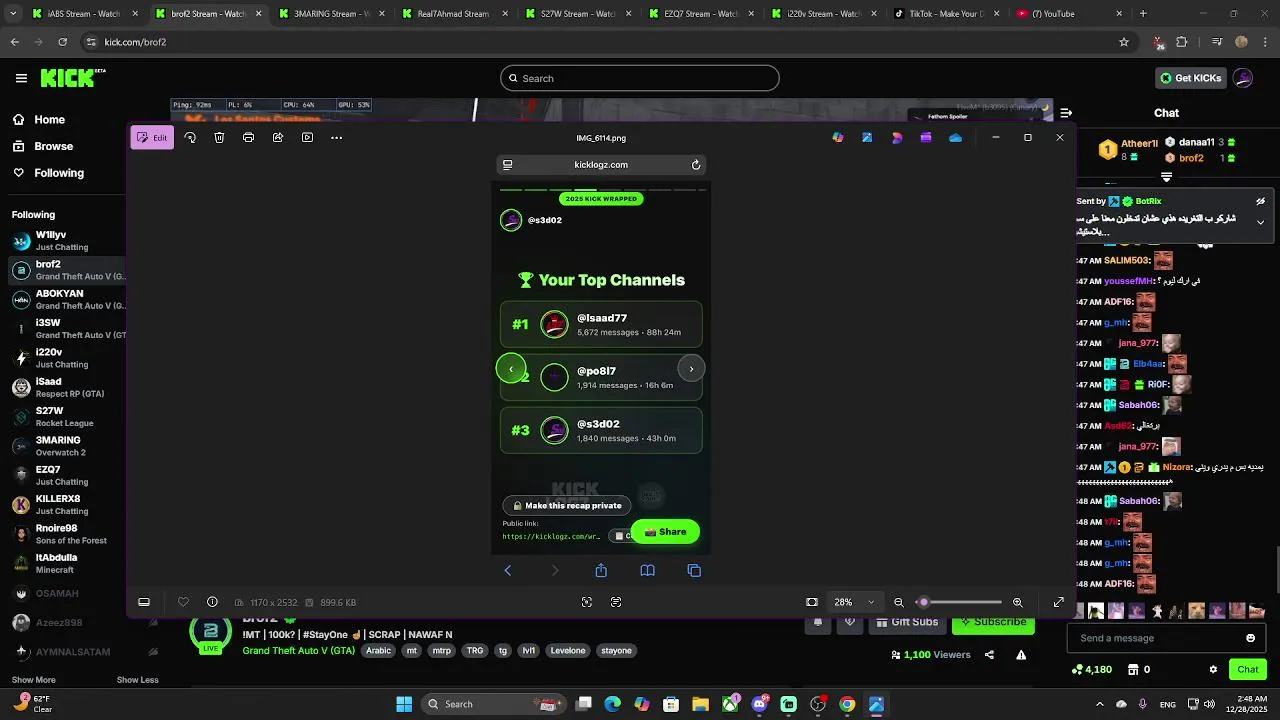Image resolution: width=1280 pixels, height=720 pixels.
Task: Click the Arabic tag
Action: pos(379,650)
